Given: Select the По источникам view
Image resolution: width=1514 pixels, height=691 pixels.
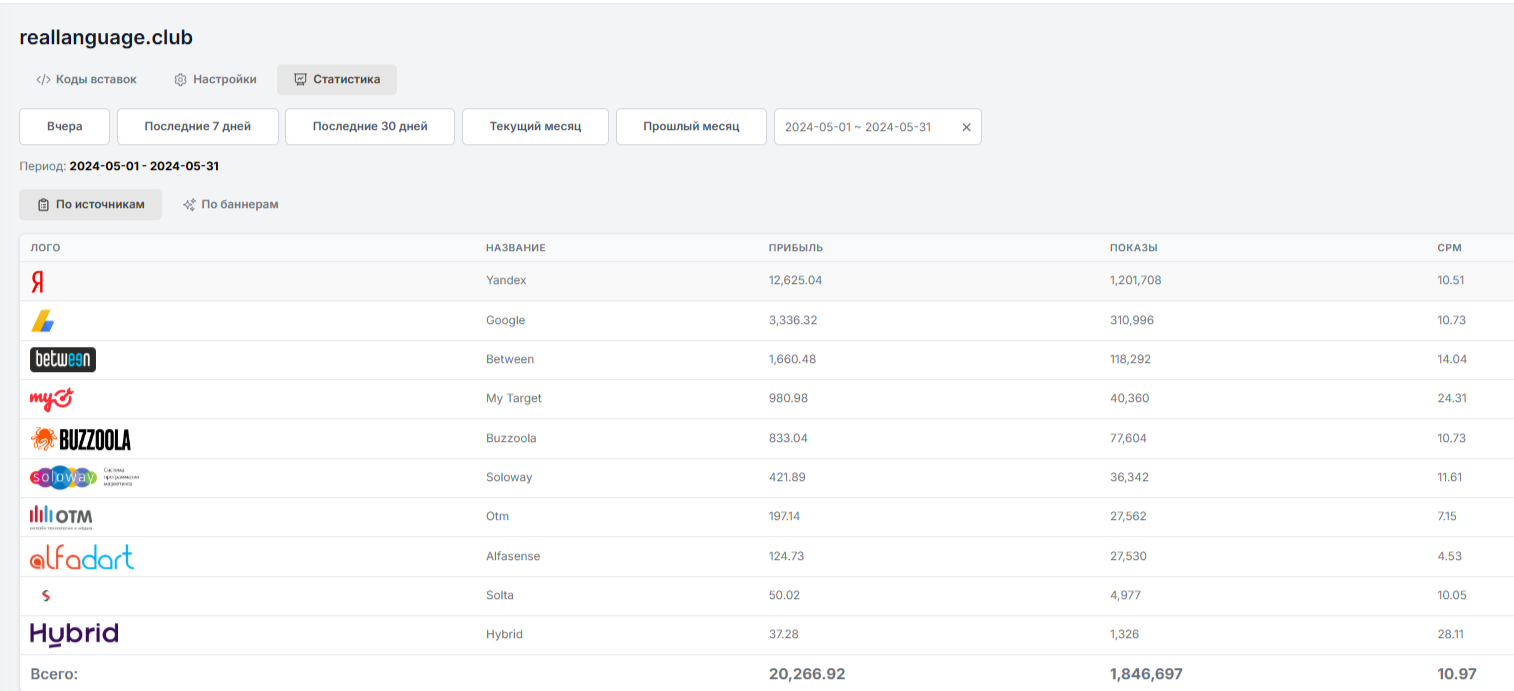Looking at the screenshot, I should pos(90,205).
